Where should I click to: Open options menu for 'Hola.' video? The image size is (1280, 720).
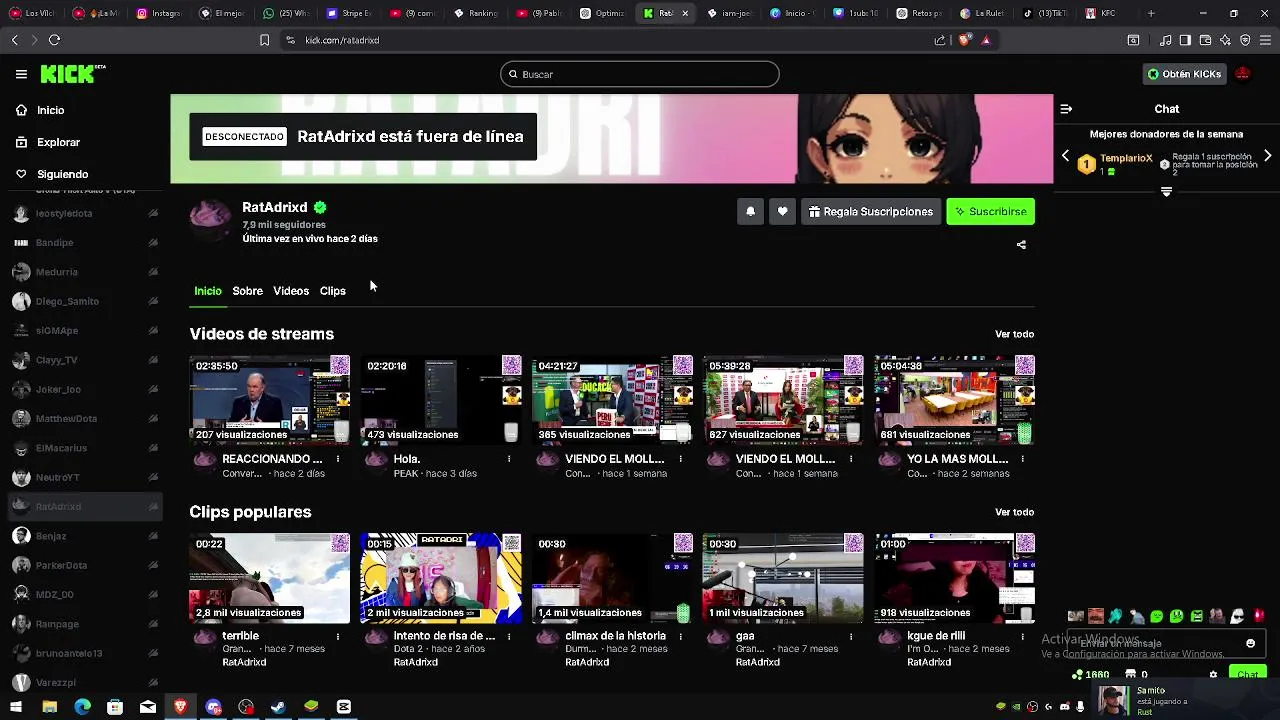[509, 459]
